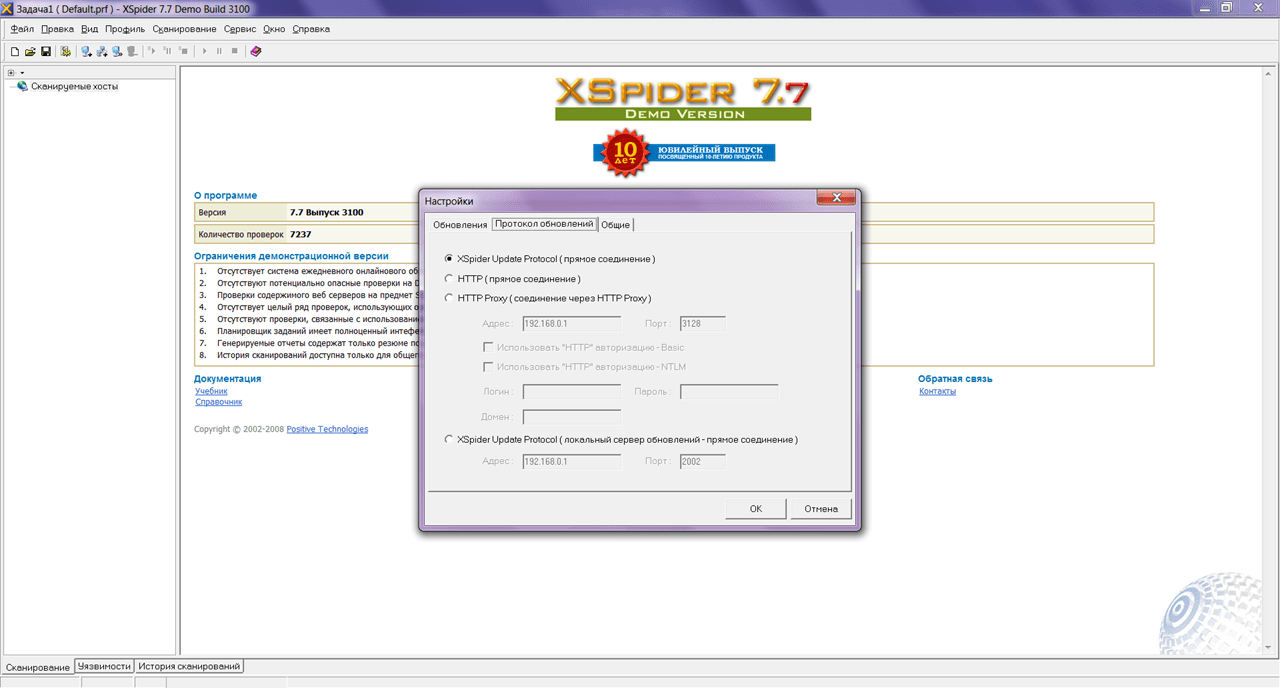
Task: Switch to bottom Сканирование tab
Action: click(x=38, y=667)
